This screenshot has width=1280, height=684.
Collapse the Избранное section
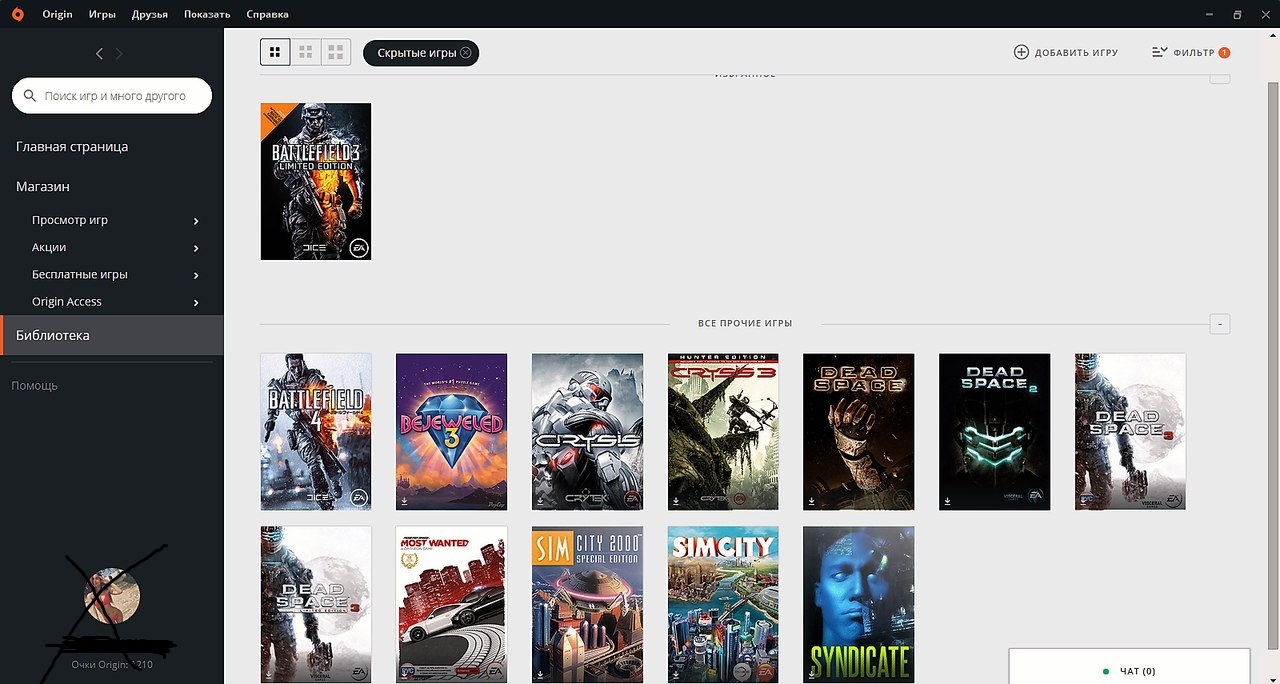(1220, 77)
